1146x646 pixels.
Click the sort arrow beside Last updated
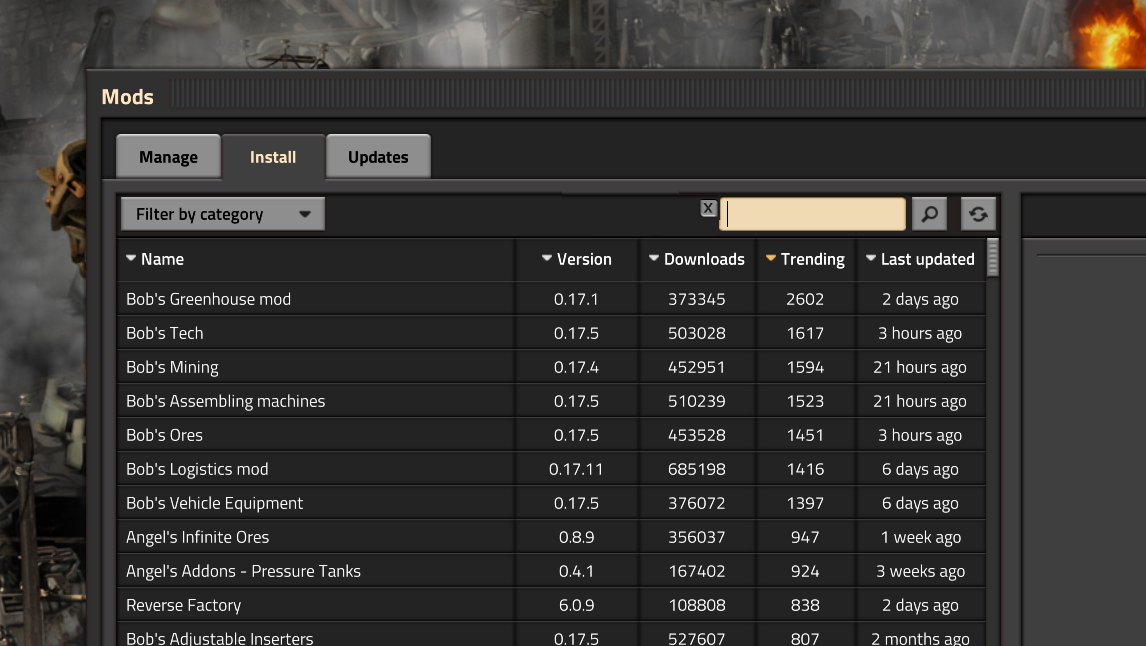point(871,259)
